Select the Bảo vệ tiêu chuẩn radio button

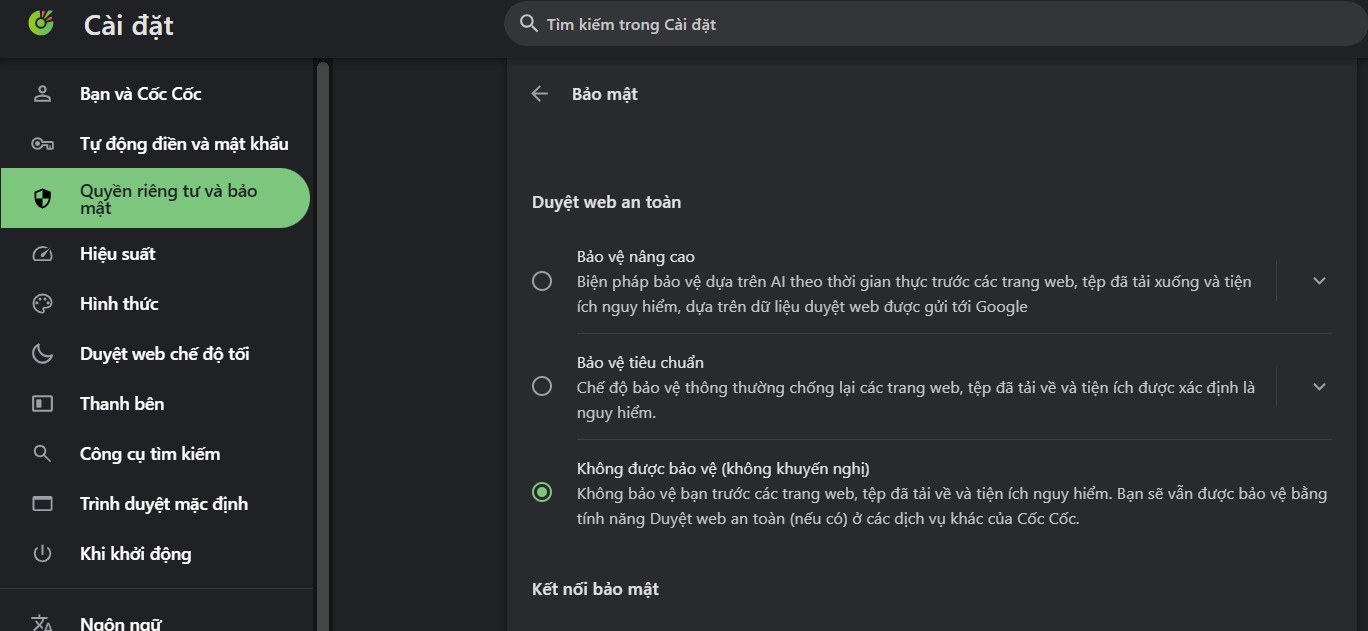(542, 386)
